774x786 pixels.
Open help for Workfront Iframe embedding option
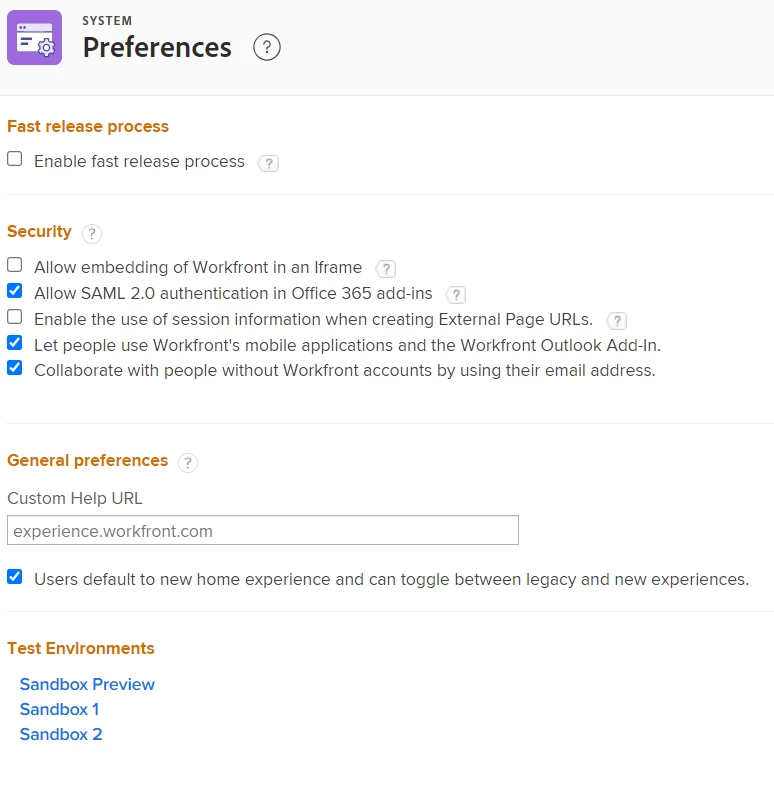pyautogui.click(x=386, y=269)
